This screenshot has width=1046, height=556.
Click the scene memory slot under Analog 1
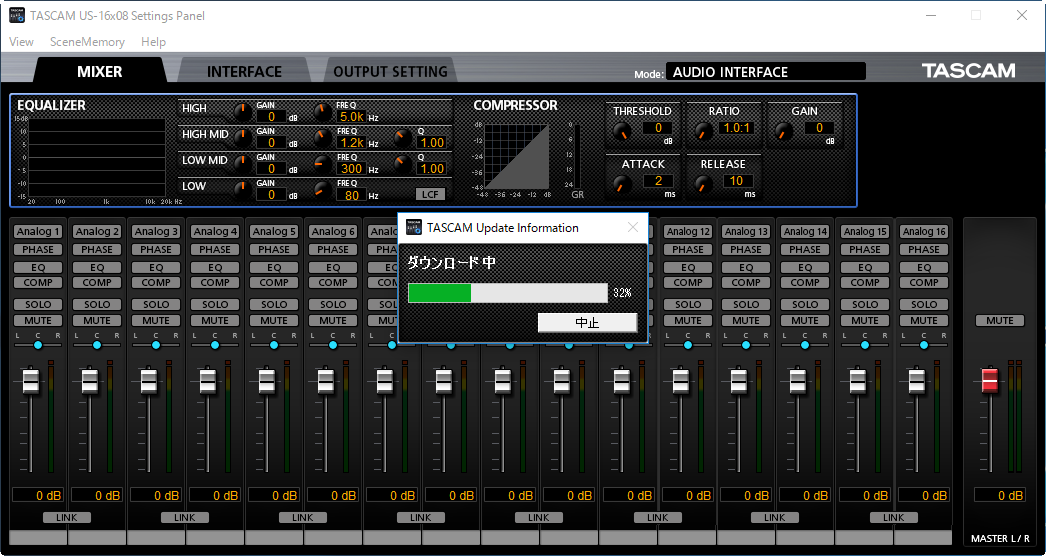click(x=38, y=537)
